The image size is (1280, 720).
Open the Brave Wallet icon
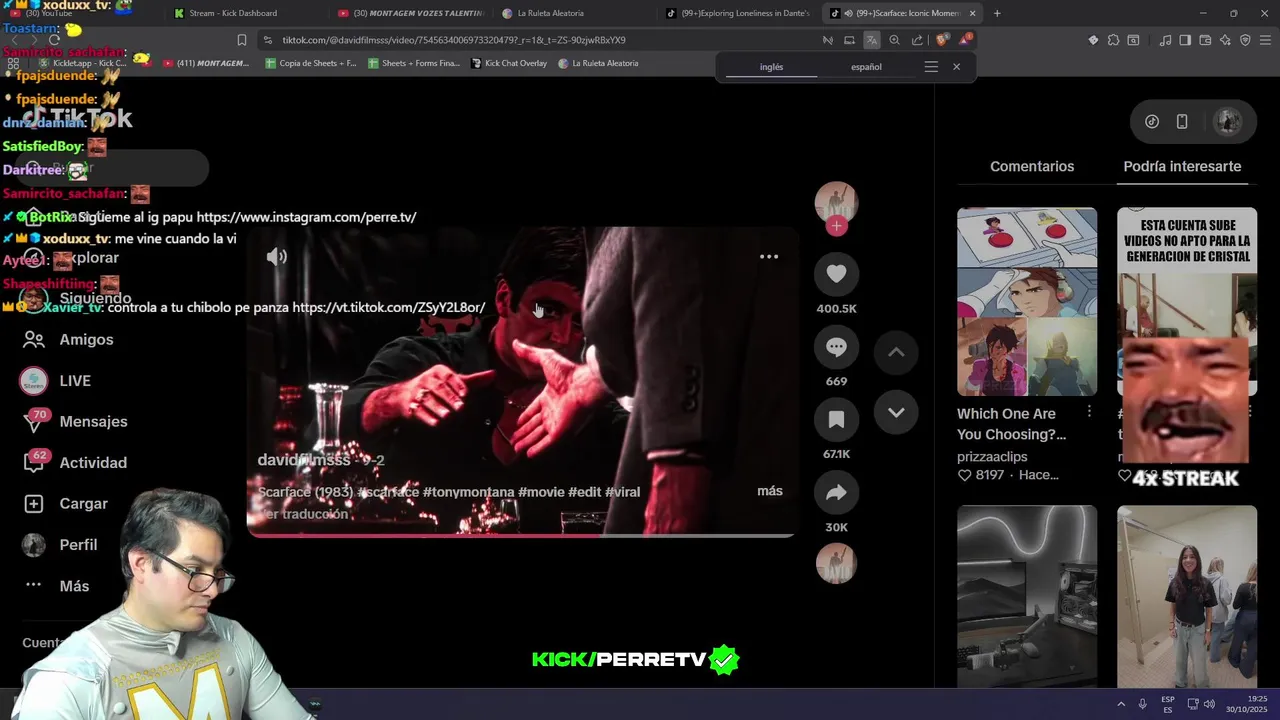tap(1205, 40)
